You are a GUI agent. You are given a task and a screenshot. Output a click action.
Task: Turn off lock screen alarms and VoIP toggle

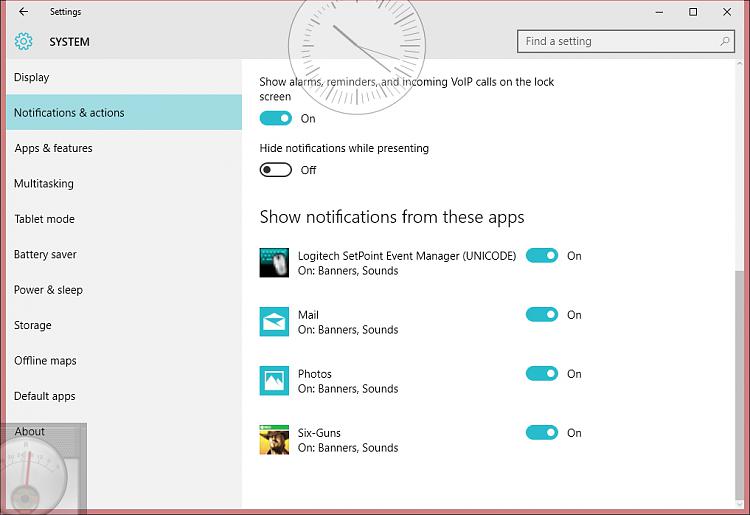[276, 118]
